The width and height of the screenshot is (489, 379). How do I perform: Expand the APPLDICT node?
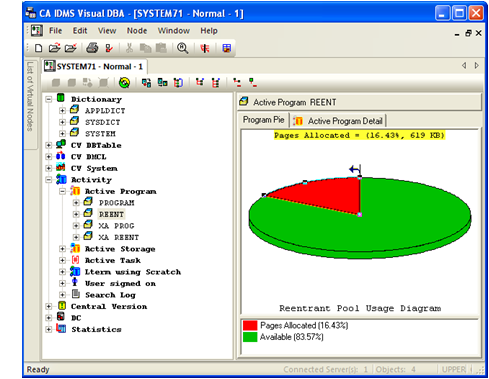62,111
